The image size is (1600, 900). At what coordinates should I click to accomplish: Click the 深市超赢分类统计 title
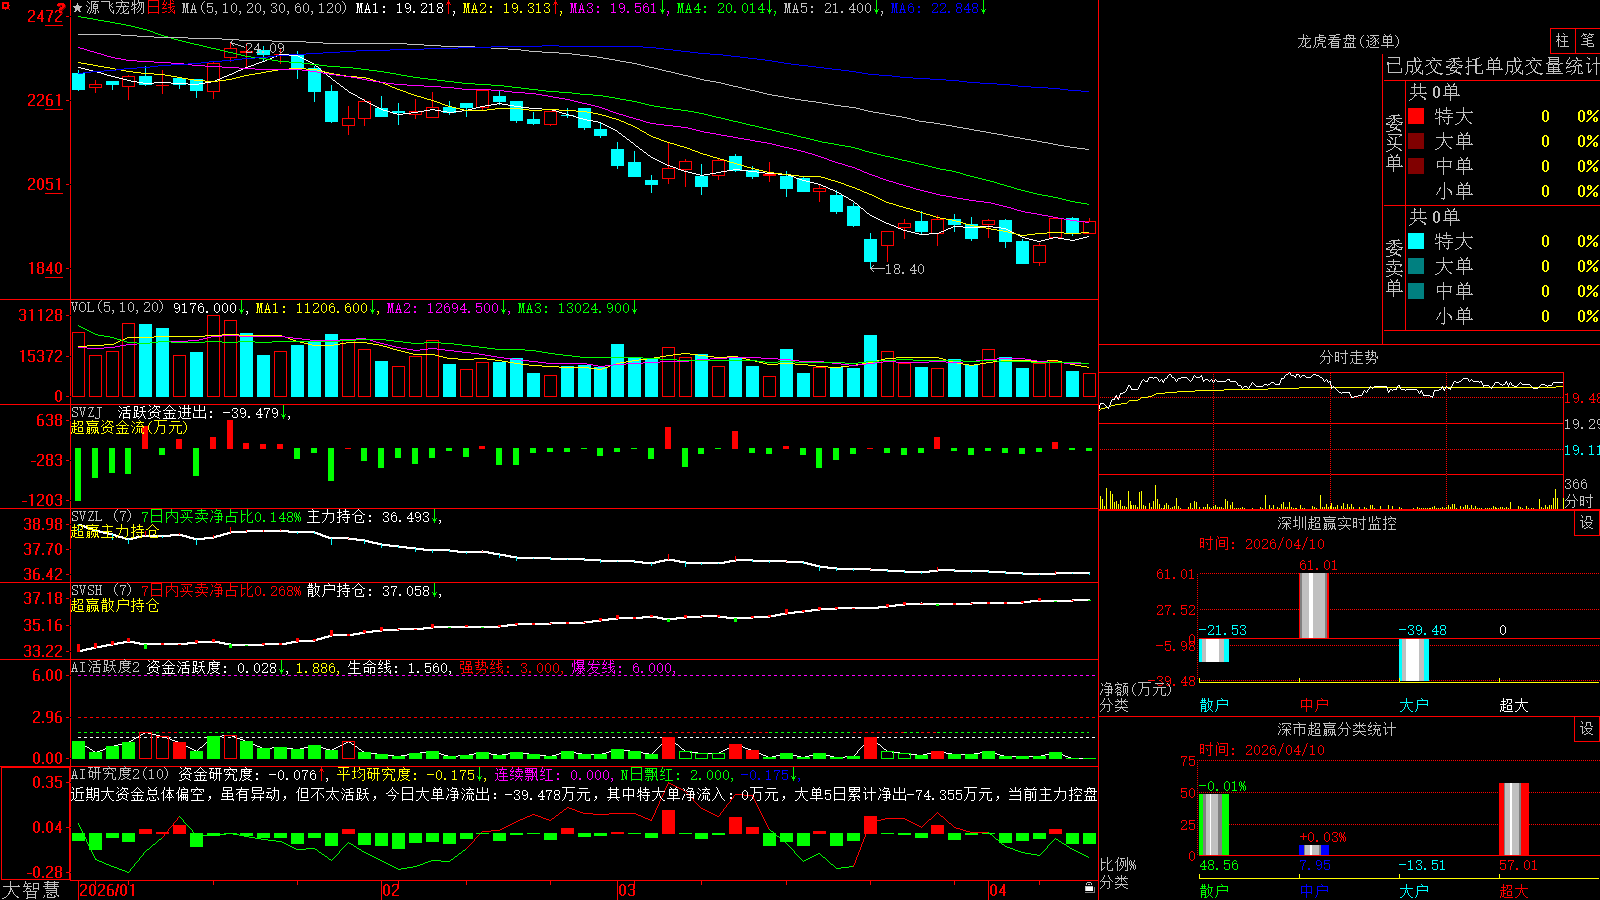(x=1336, y=729)
